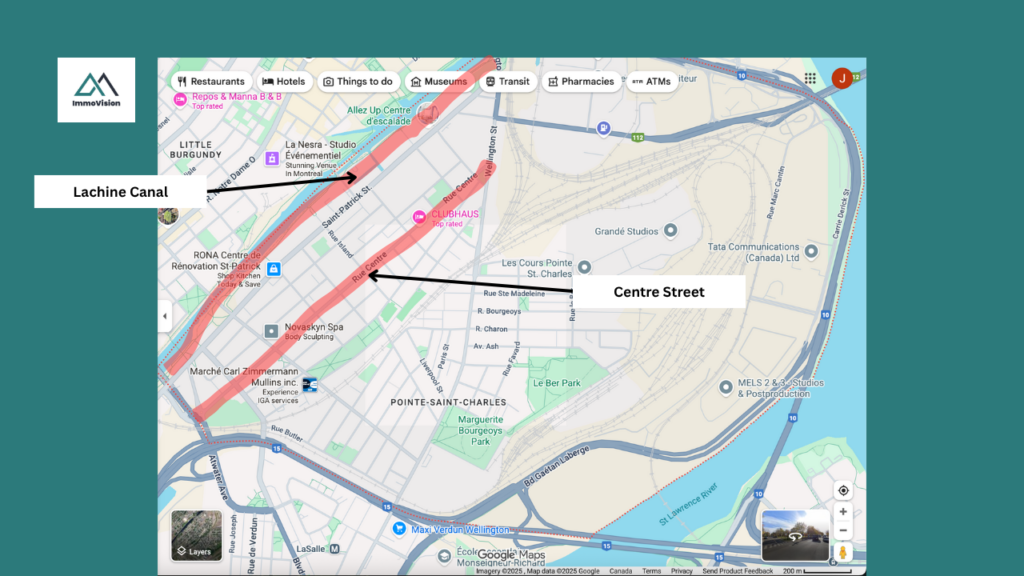Click the Grandé Studios map pin
Viewport: 1024px width, 576px height.
coord(671,231)
